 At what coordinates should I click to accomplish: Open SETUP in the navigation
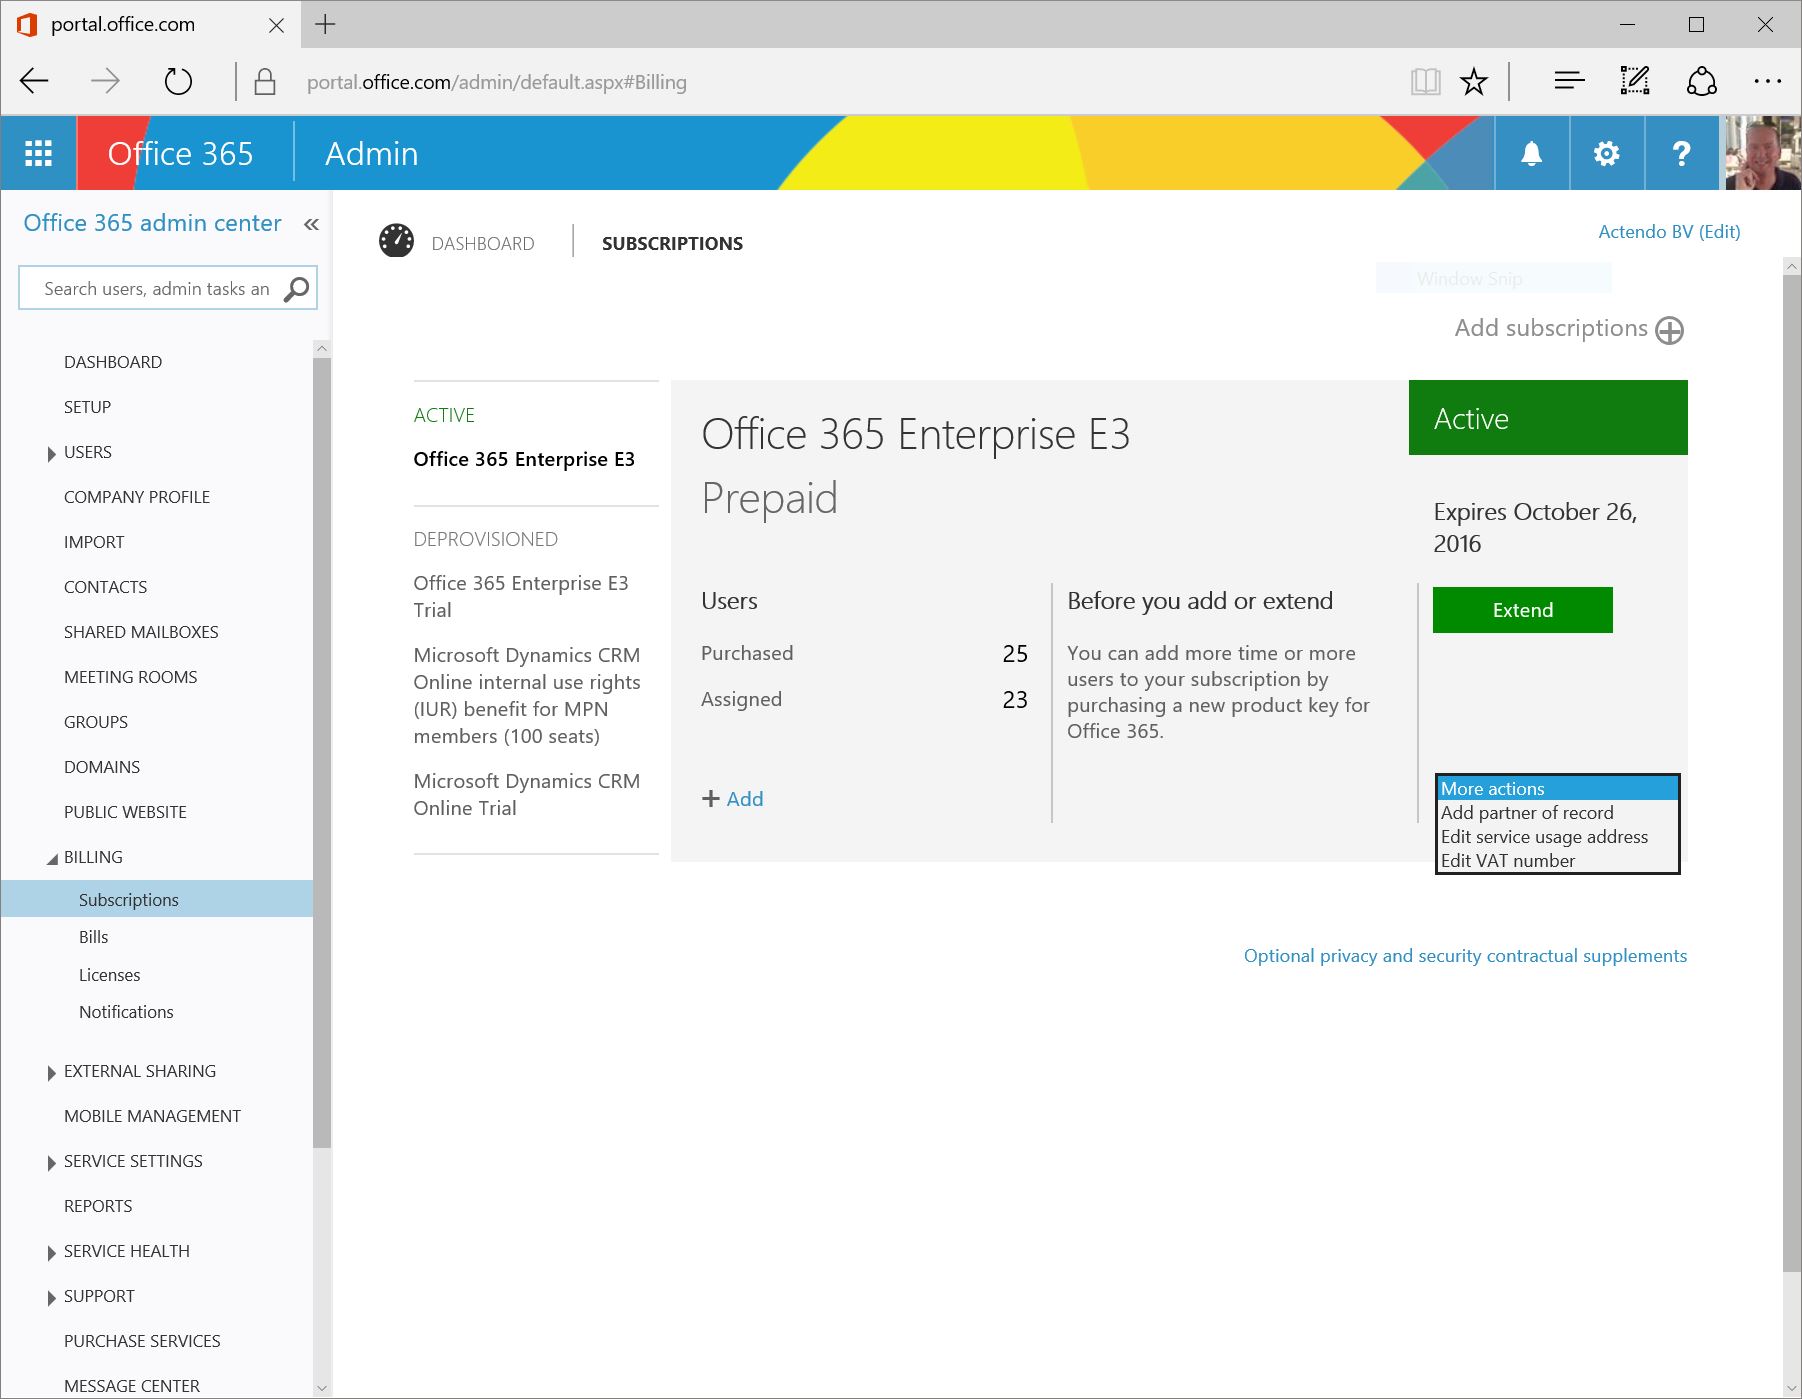pyautogui.click(x=87, y=407)
